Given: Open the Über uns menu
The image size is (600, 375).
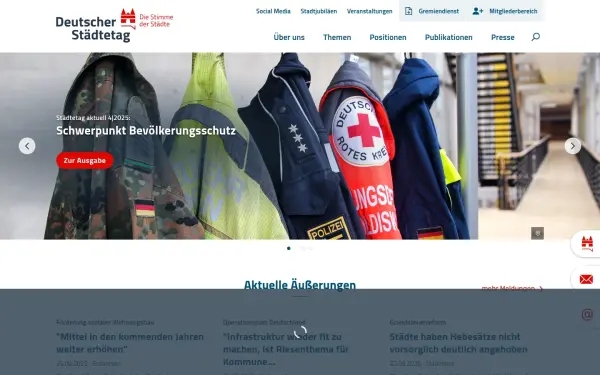Looking at the screenshot, I should point(289,37).
